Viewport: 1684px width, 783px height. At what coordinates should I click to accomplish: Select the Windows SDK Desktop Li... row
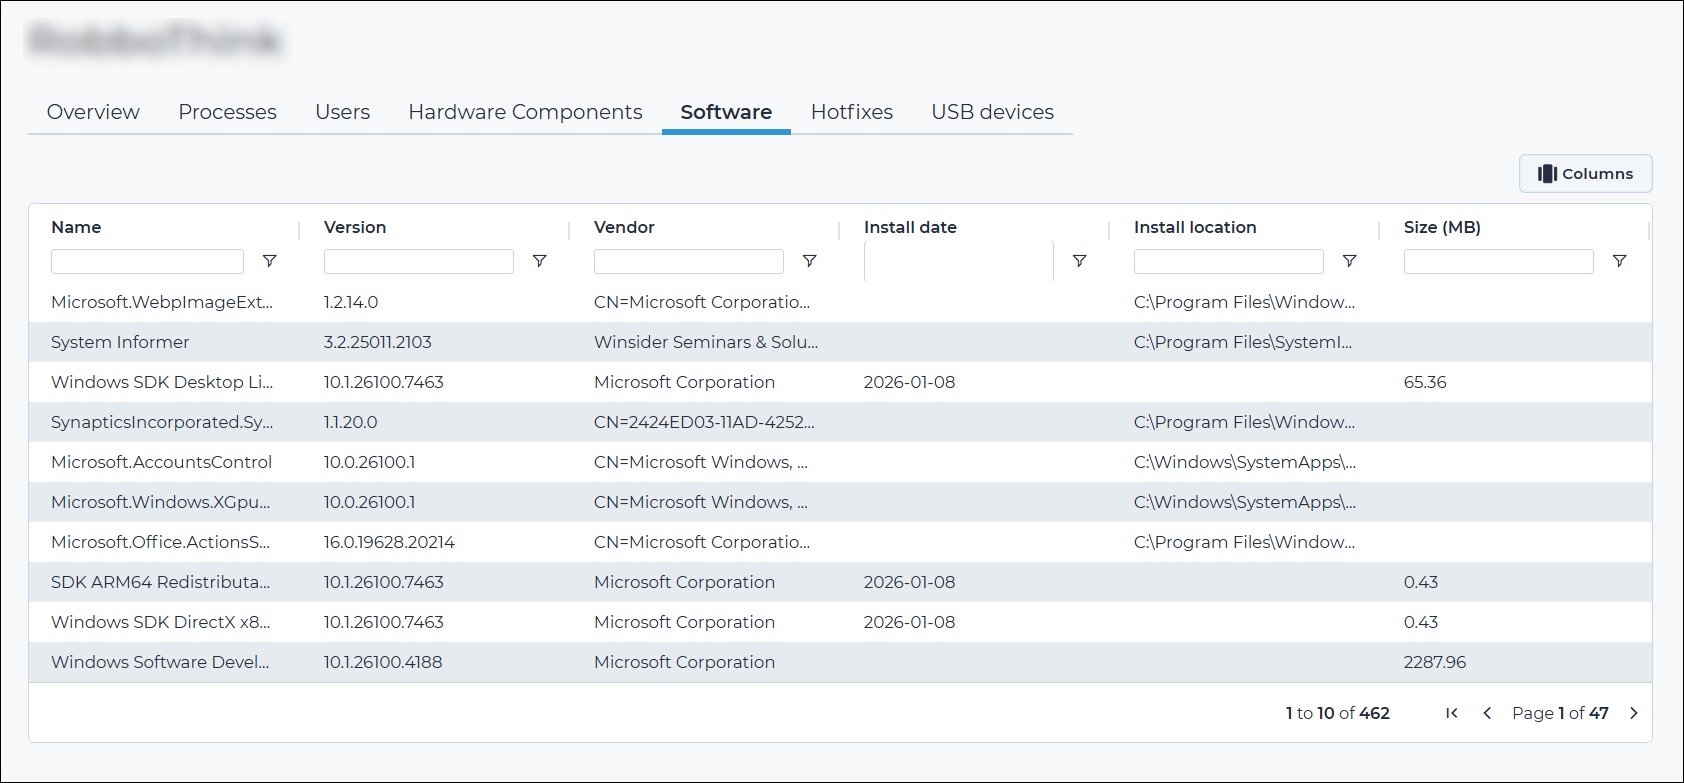point(840,382)
